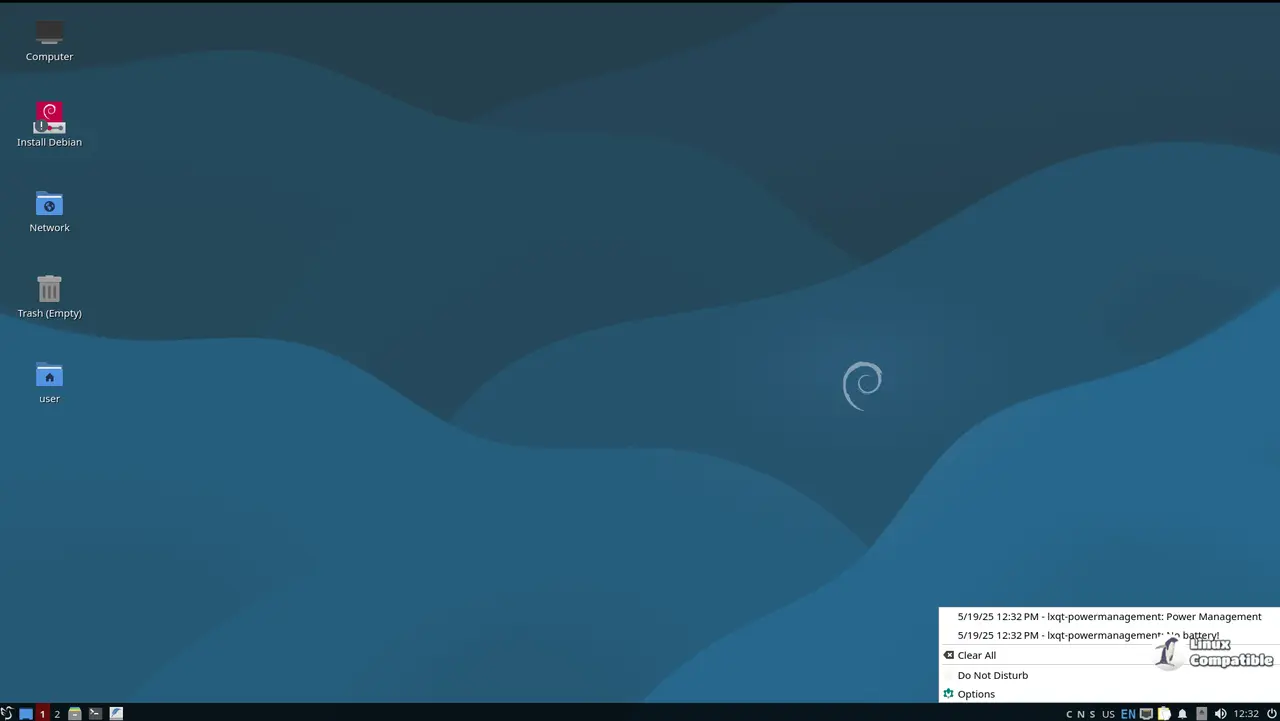Click the volume icon in the system tray

click(x=1221, y=713)
